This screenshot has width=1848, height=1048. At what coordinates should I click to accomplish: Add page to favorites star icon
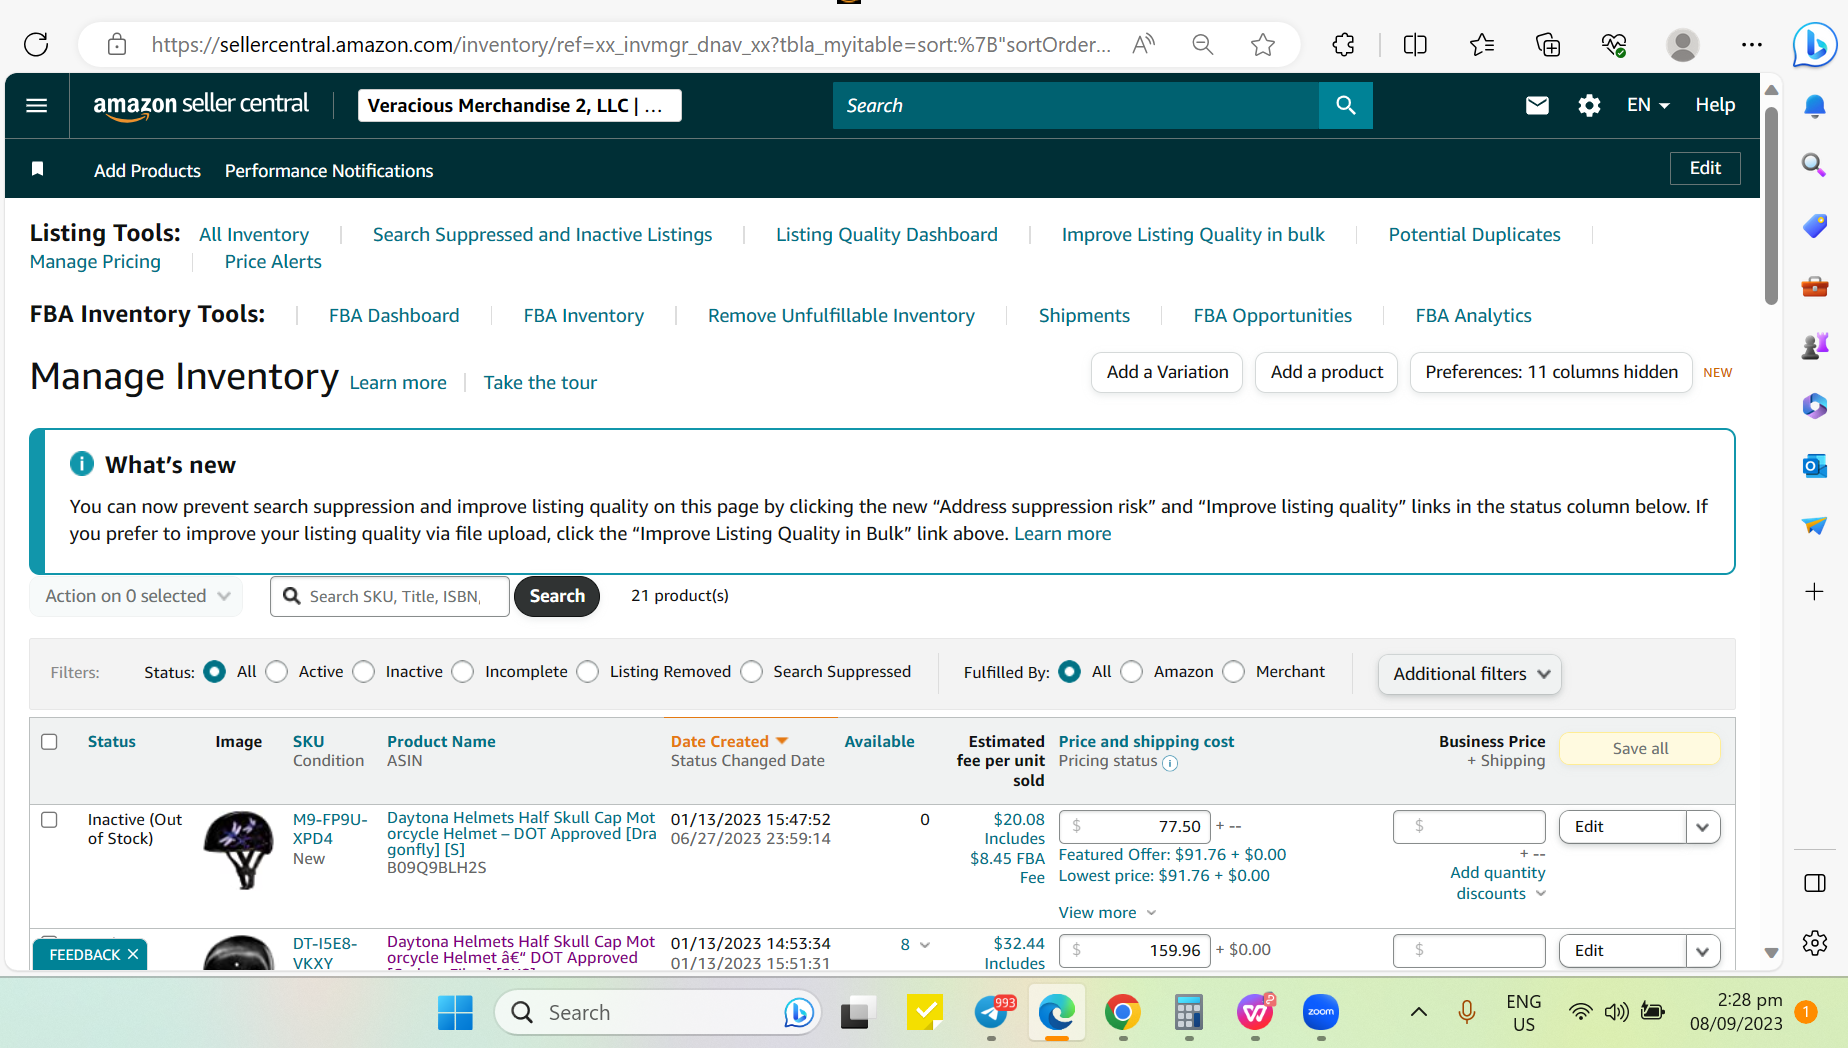[1263, 45]
